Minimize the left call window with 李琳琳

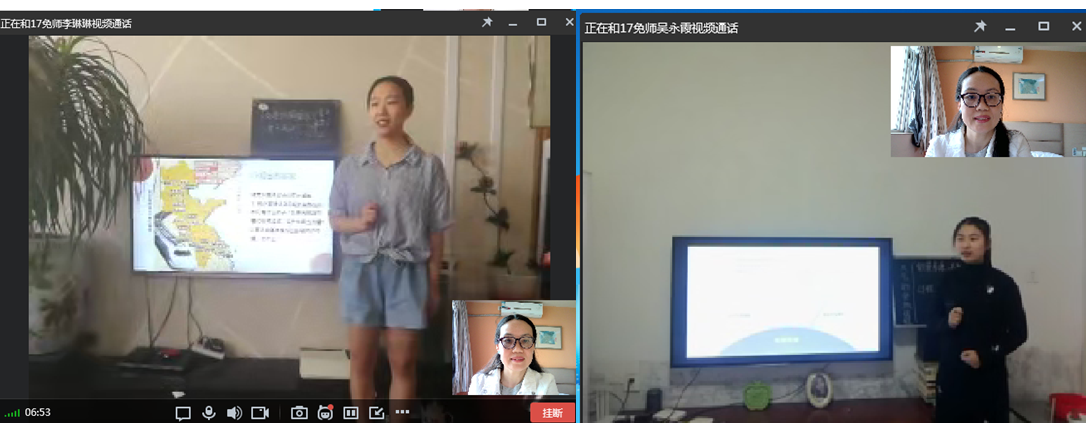click(514, 22)
